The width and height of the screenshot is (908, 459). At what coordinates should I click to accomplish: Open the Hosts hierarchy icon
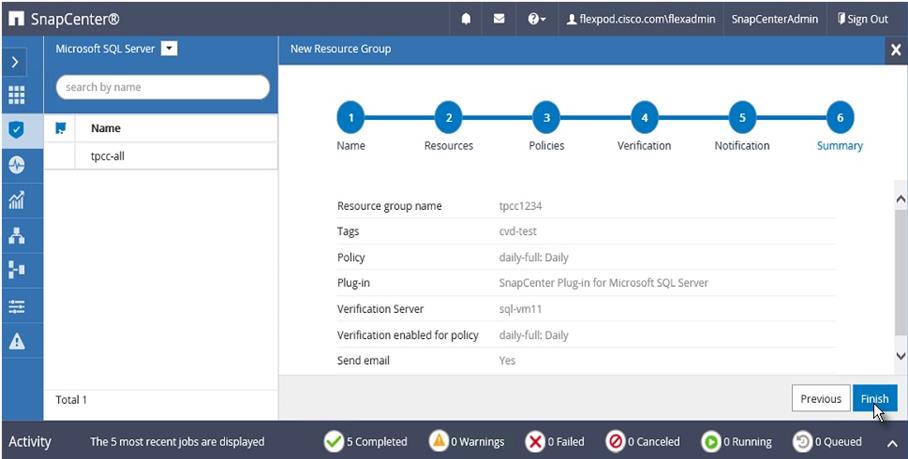[x=17, y=236]
